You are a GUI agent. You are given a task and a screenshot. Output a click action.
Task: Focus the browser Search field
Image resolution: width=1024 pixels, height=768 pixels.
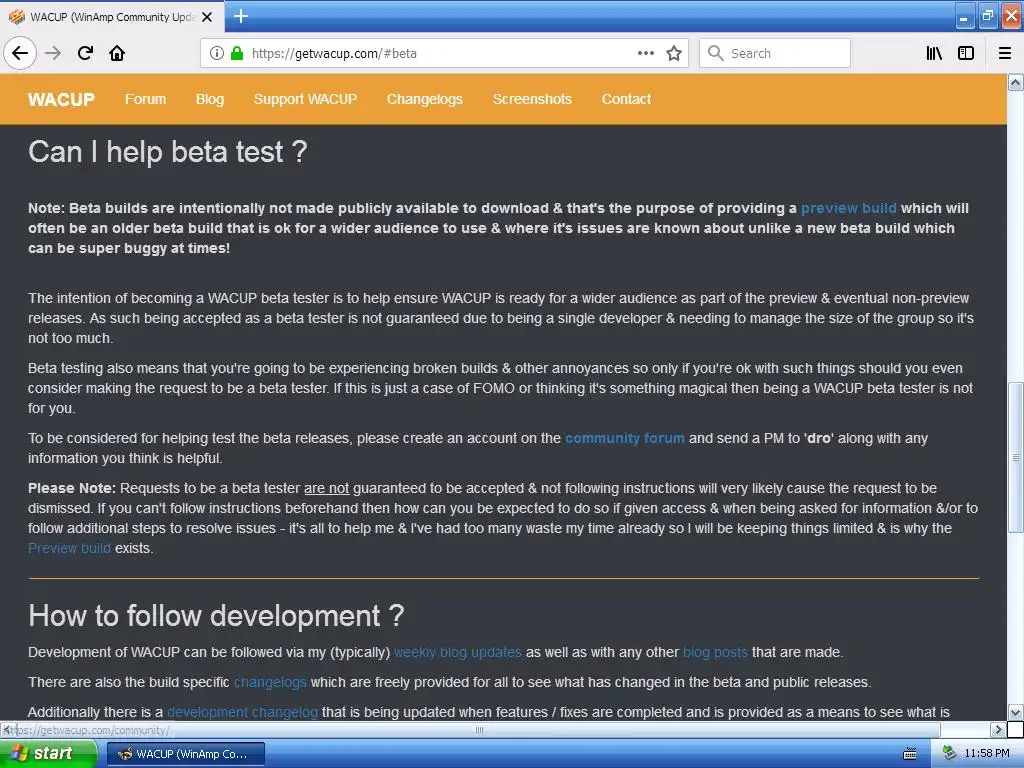click(775, 53)
